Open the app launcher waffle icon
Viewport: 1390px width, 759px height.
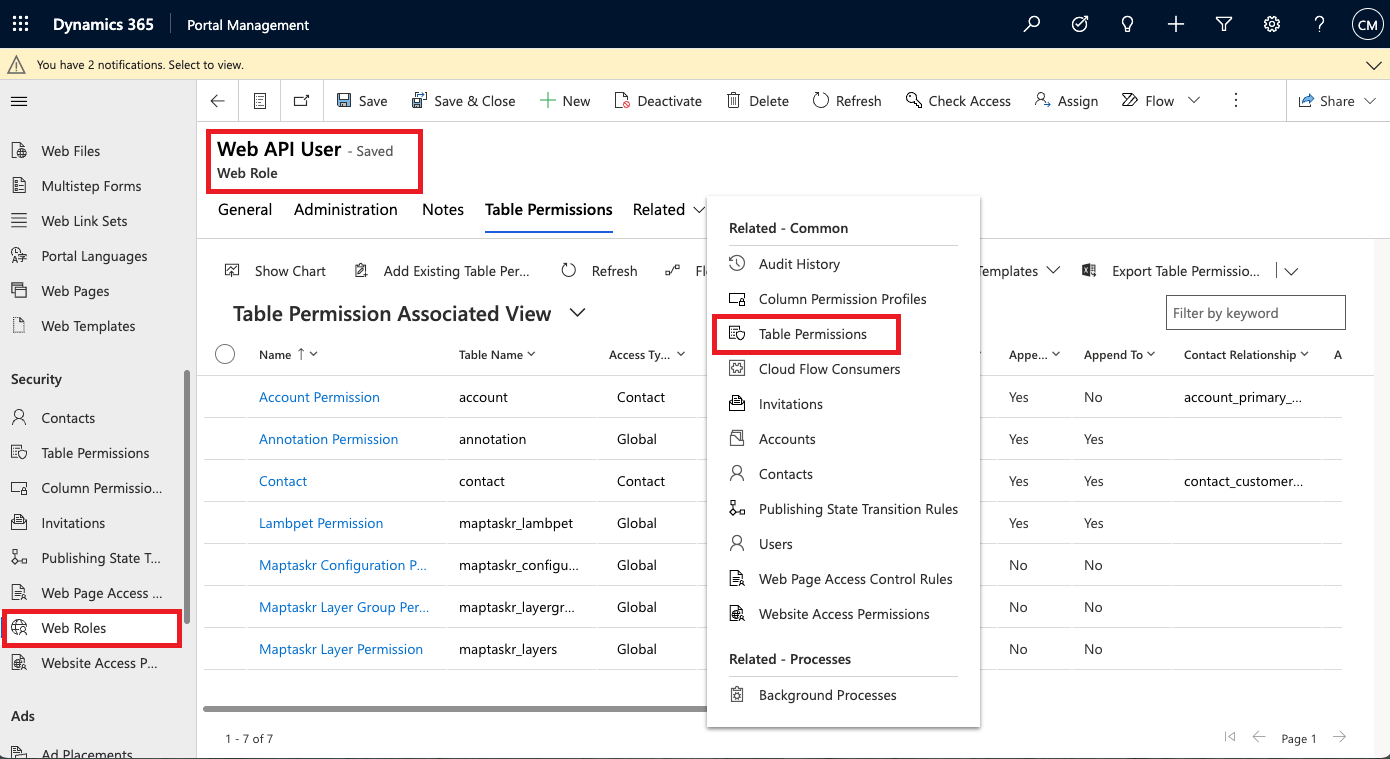[20, 24]
